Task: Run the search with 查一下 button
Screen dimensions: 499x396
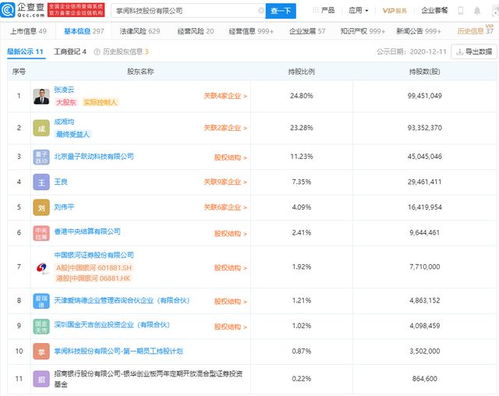Action: coord(281,11)
